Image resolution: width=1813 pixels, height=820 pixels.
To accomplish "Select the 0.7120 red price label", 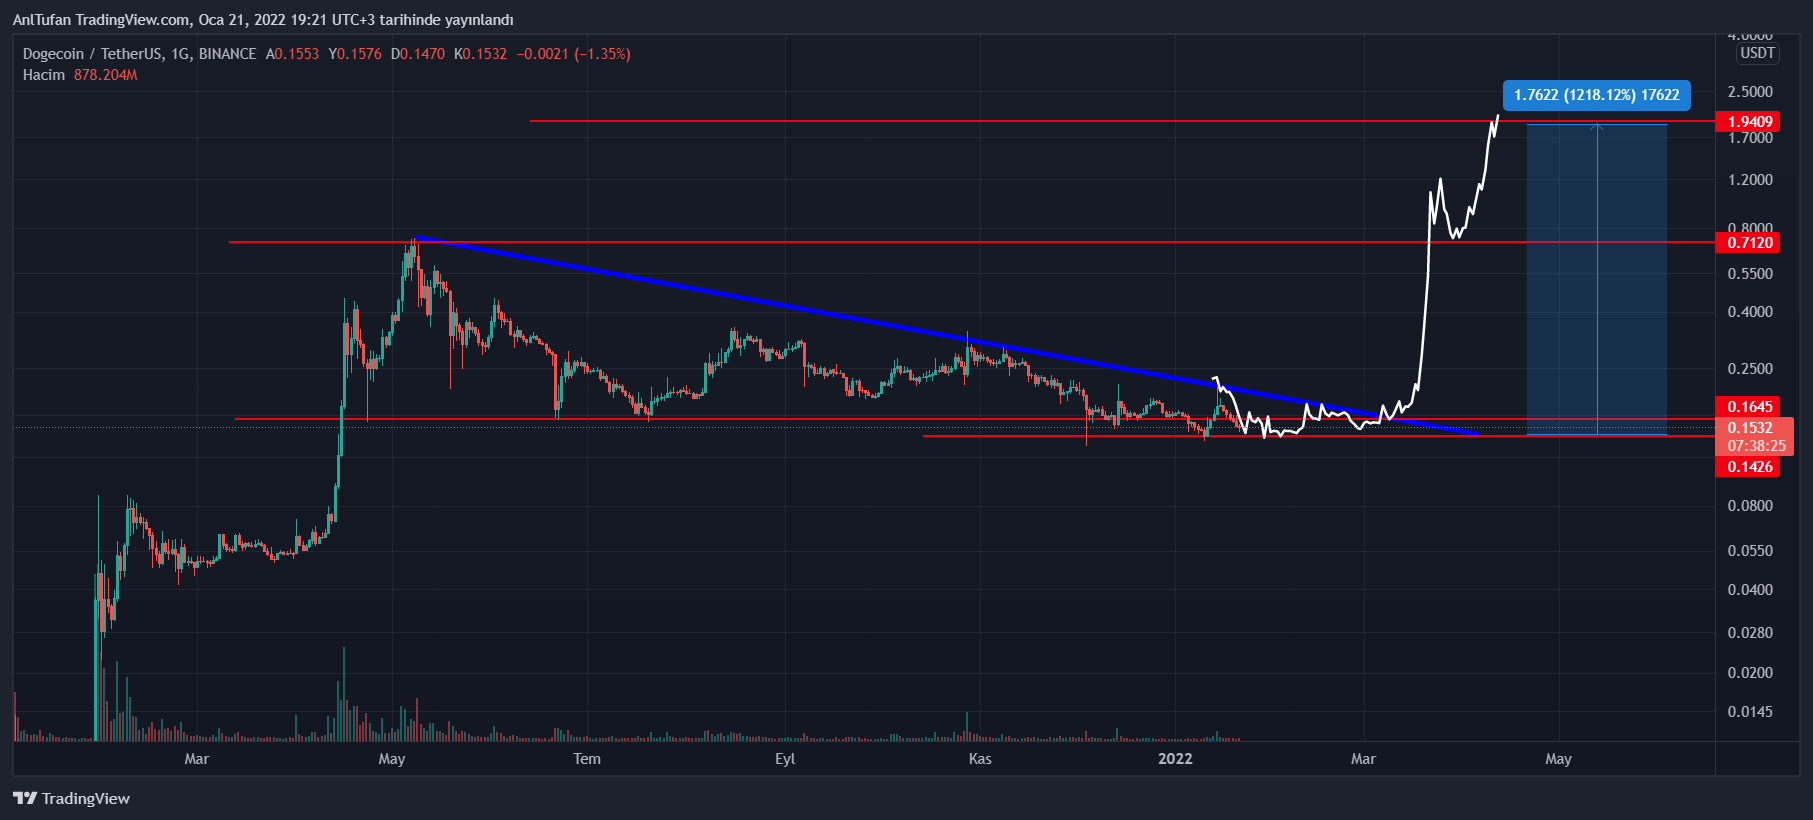I will (x=1749, y=243).
